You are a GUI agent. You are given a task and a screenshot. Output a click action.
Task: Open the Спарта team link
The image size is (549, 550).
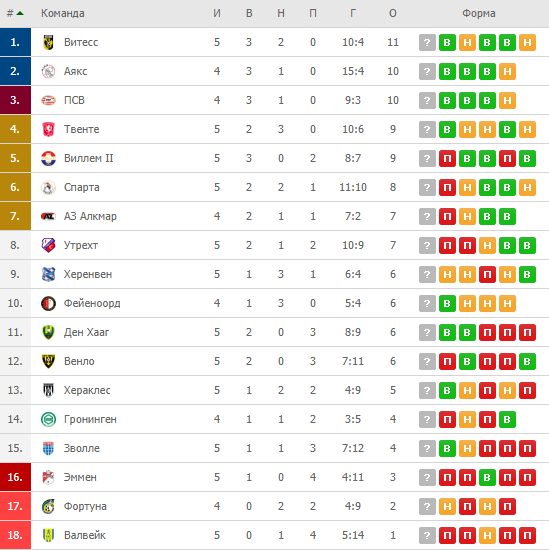[x=81, y=187]
